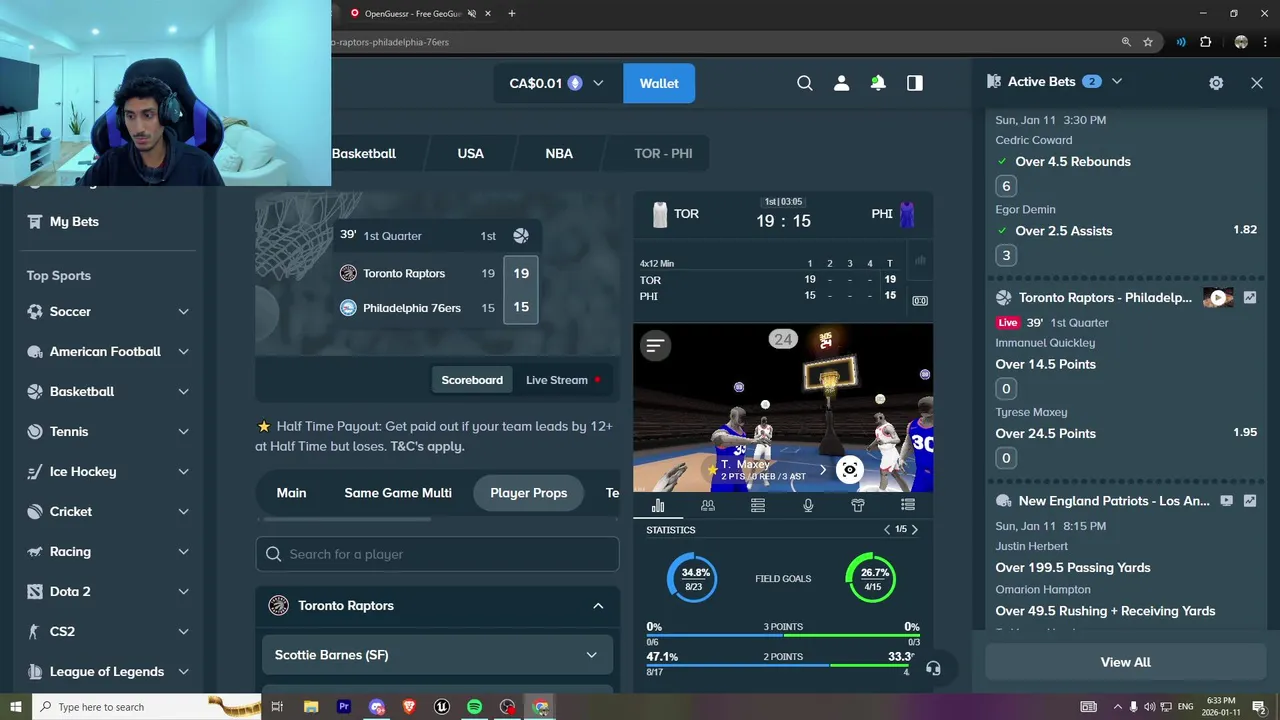Click the live support headset icon
The height and width of the screenshot is (720, 1280).
933,668
